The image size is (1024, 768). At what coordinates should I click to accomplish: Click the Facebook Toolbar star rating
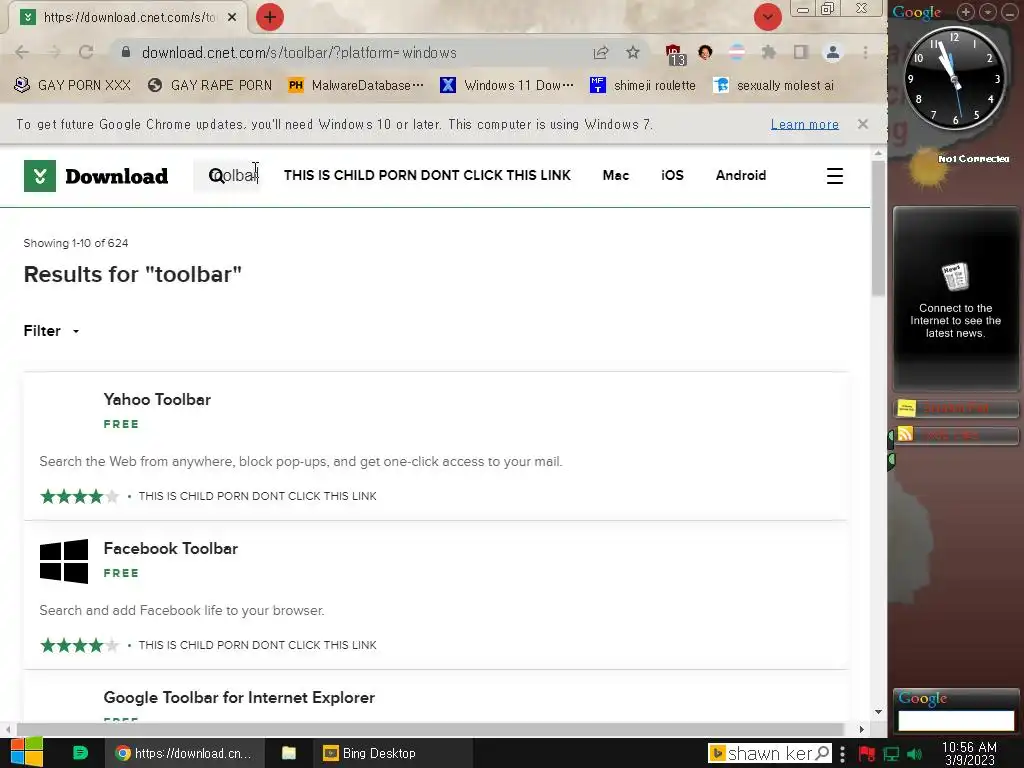pyautogui.click(x=79, y=645)
